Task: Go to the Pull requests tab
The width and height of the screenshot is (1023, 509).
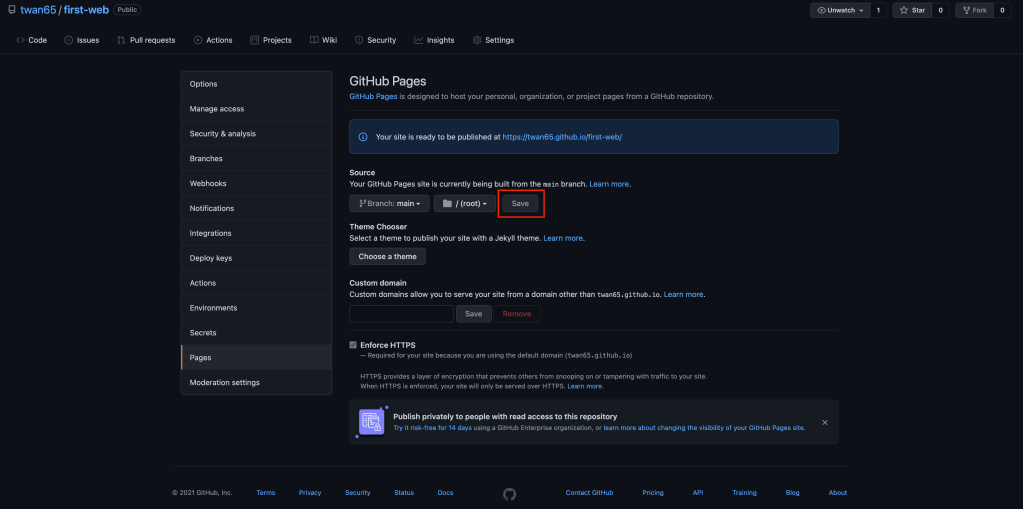Action: point(146,40)
